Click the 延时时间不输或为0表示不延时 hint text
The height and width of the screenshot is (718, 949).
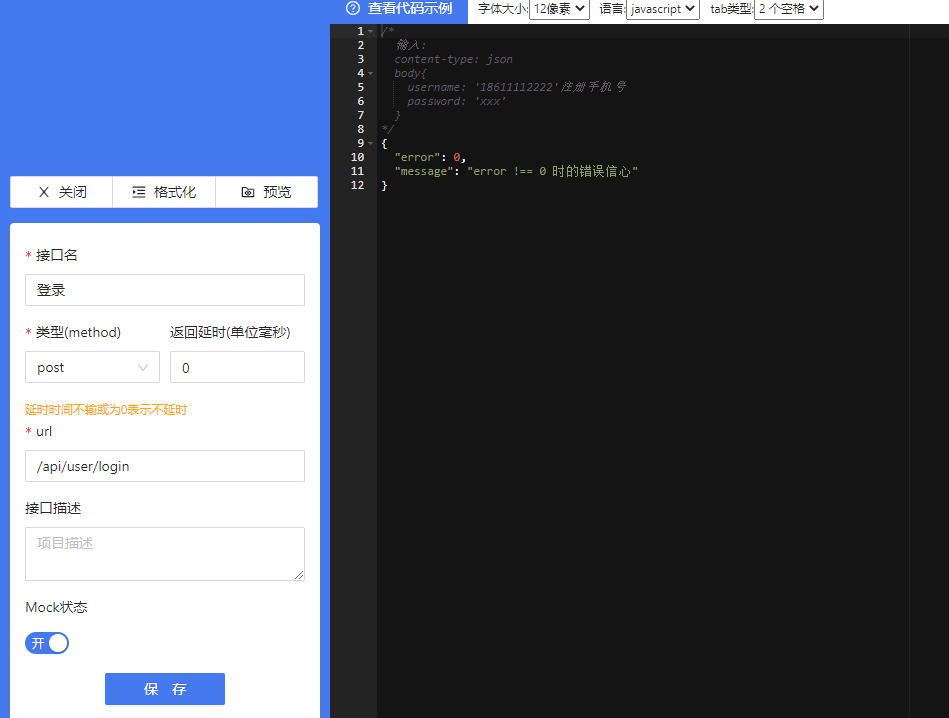click(x=106, y=410)
